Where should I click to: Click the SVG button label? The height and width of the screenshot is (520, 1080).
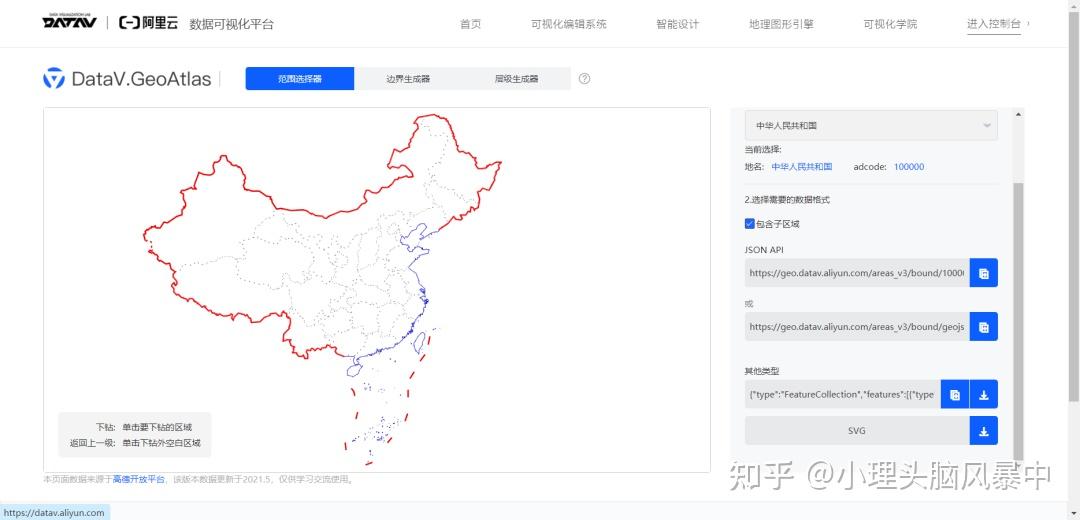(x=857, y=431)
